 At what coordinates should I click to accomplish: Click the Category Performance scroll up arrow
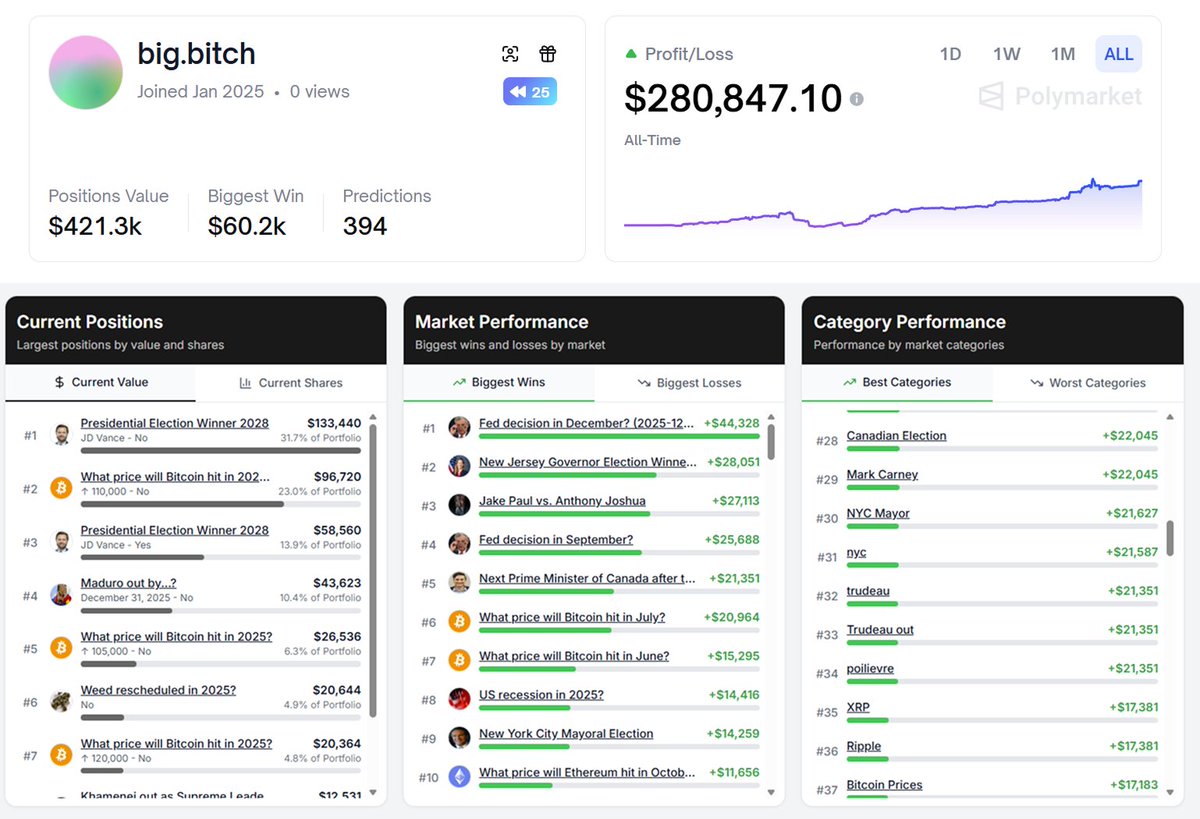click(x=1170, y=418)
